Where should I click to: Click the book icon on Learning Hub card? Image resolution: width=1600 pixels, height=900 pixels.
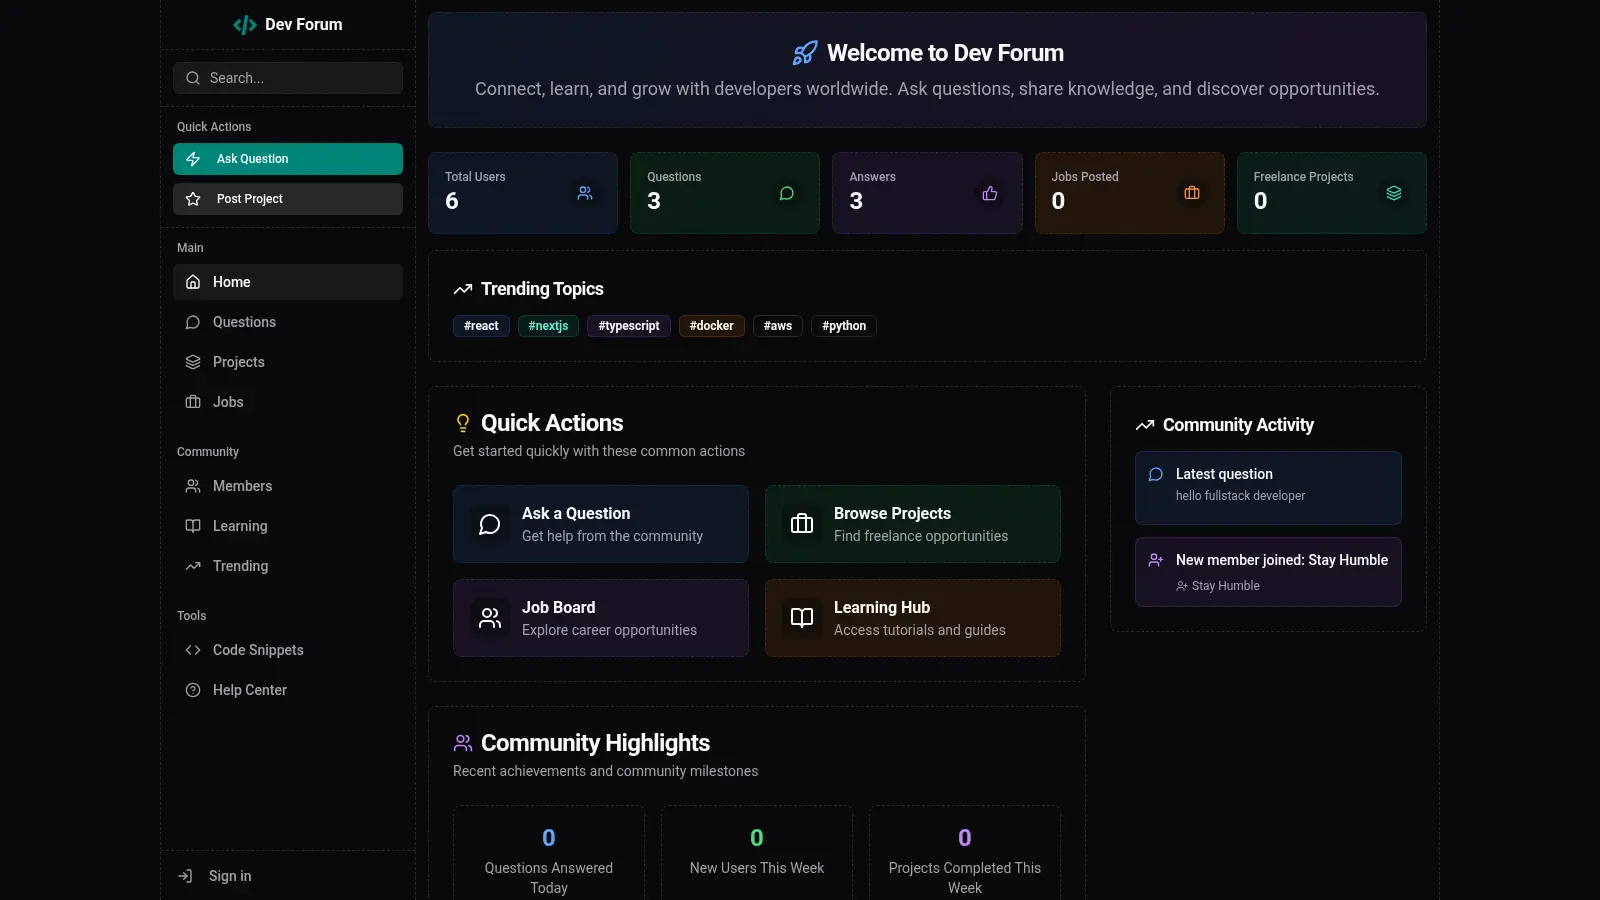click(802, 618)
